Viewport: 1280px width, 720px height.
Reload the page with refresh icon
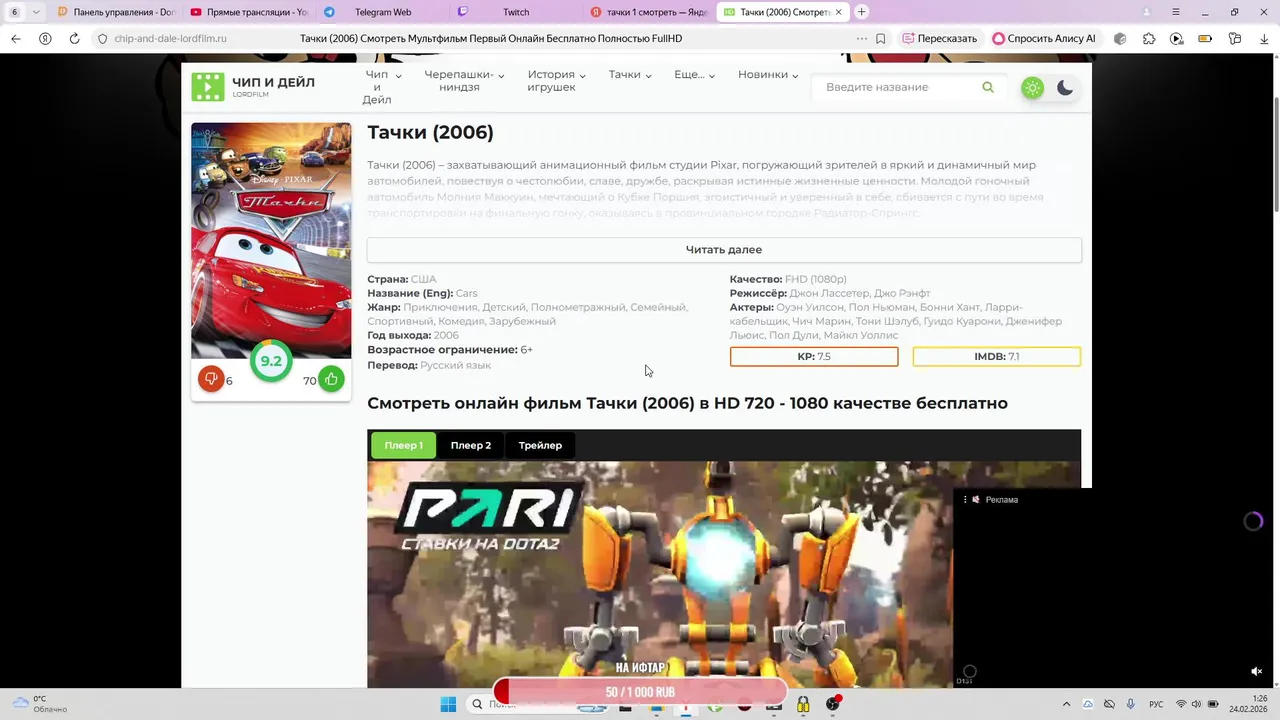tap(74, 38)
